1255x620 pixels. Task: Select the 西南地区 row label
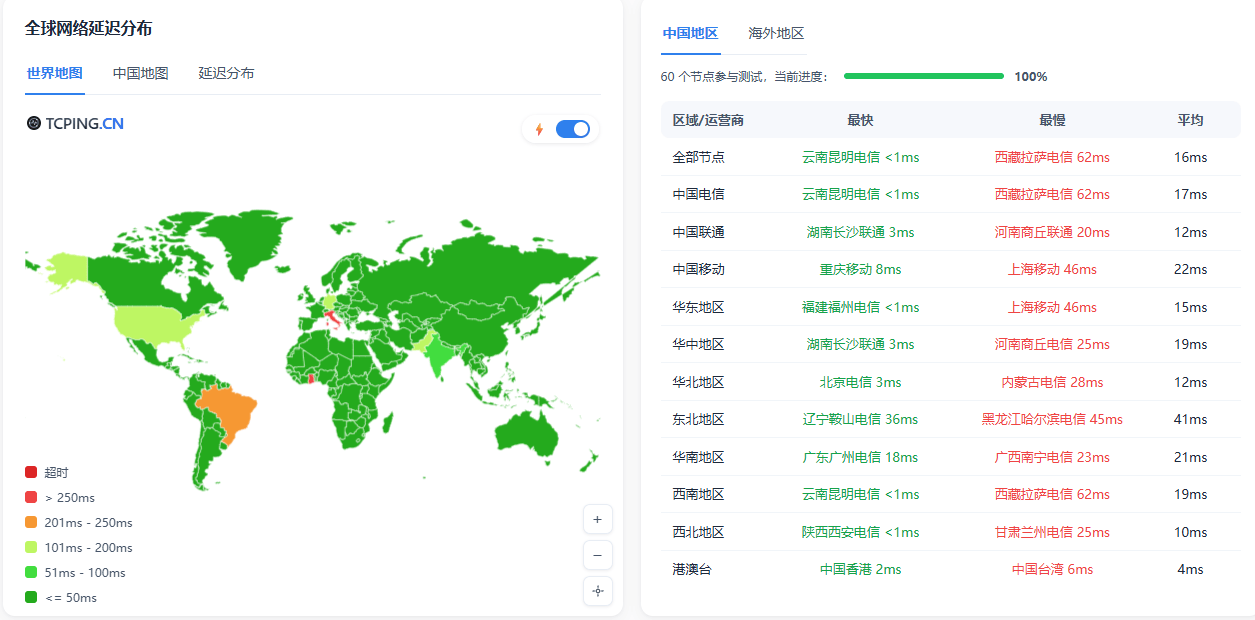click(x=698, y=494)
